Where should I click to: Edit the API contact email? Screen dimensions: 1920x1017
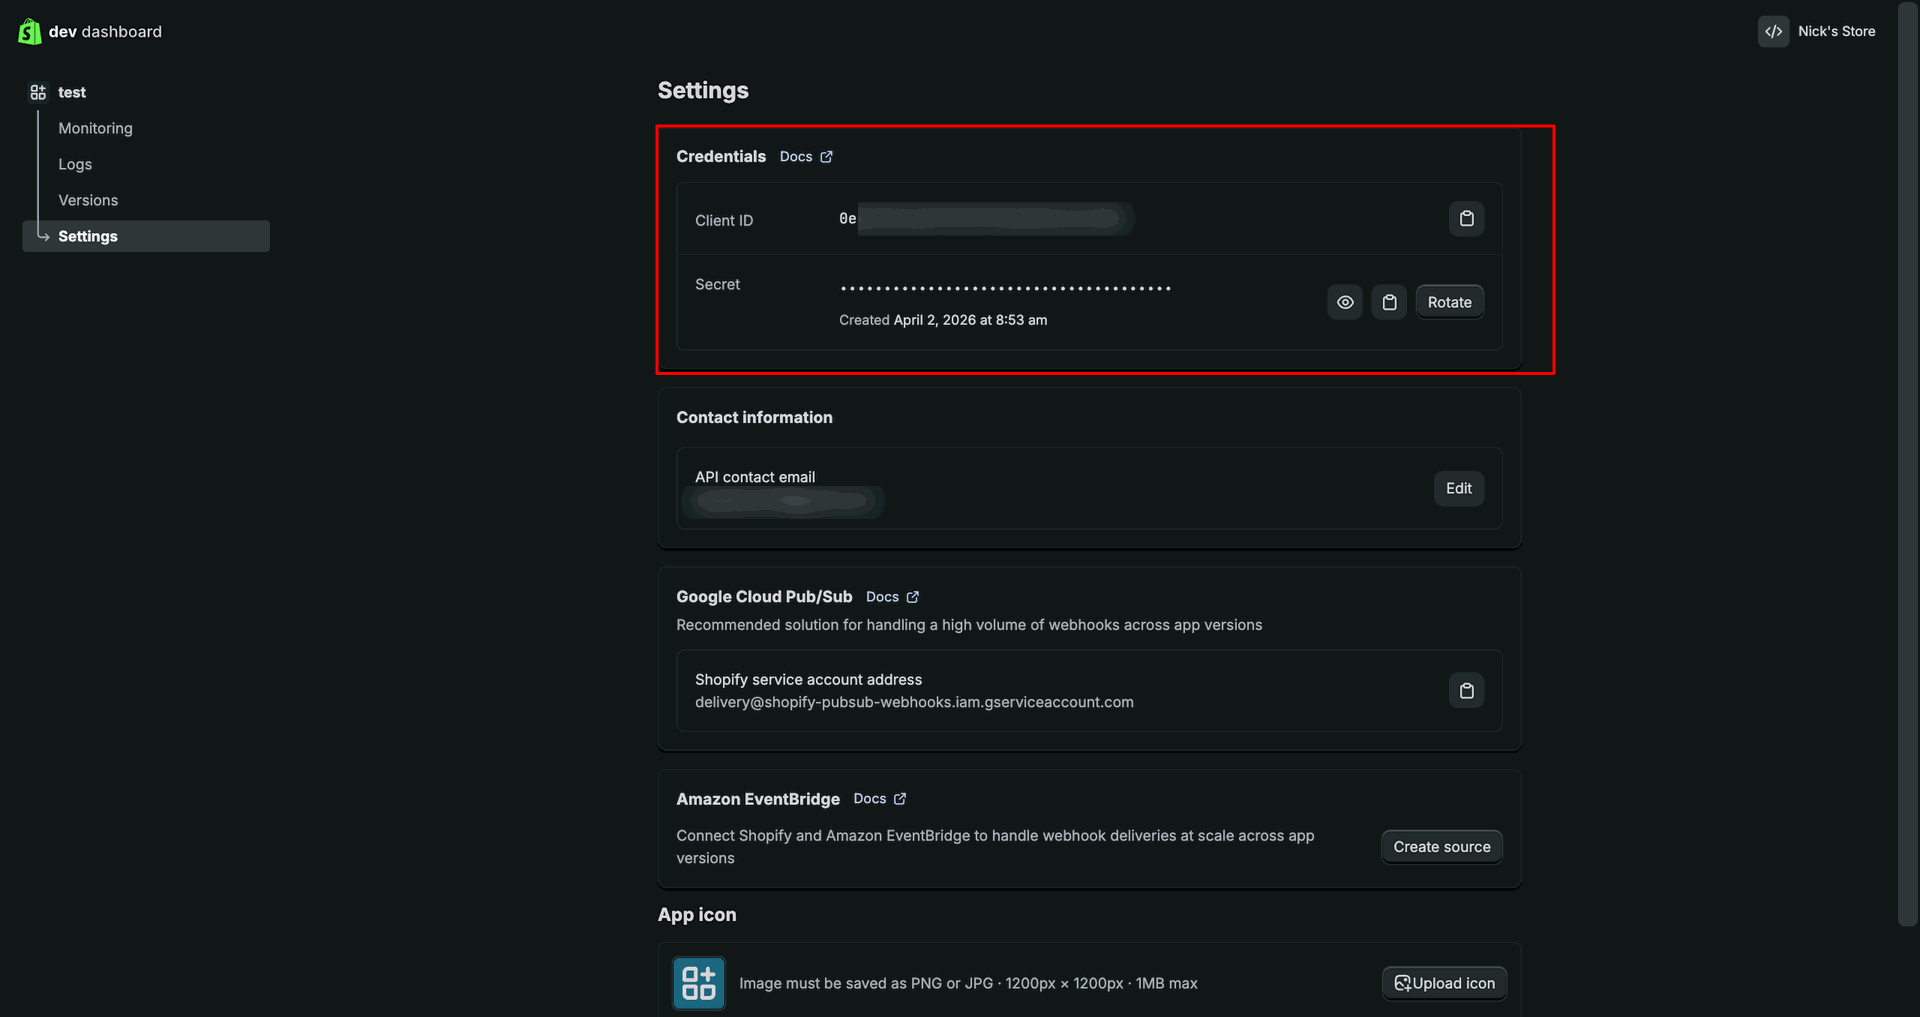[x=1458, y=488]
